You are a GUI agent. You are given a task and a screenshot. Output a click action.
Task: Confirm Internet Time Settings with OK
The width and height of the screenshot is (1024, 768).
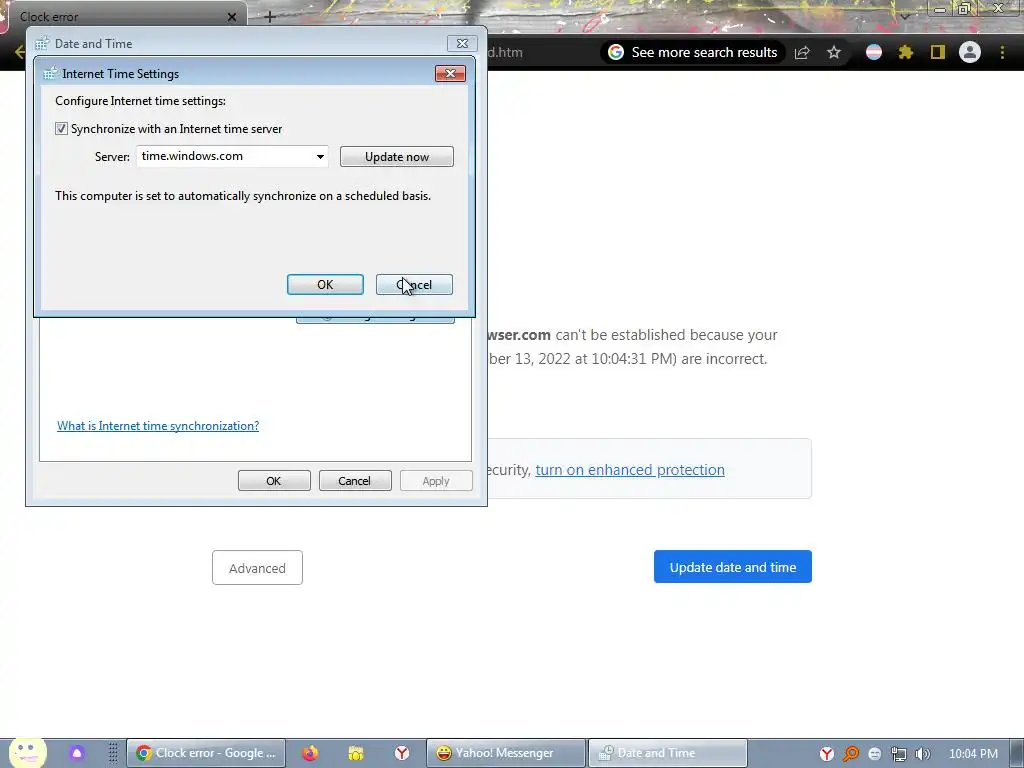(x=325, y=285)
